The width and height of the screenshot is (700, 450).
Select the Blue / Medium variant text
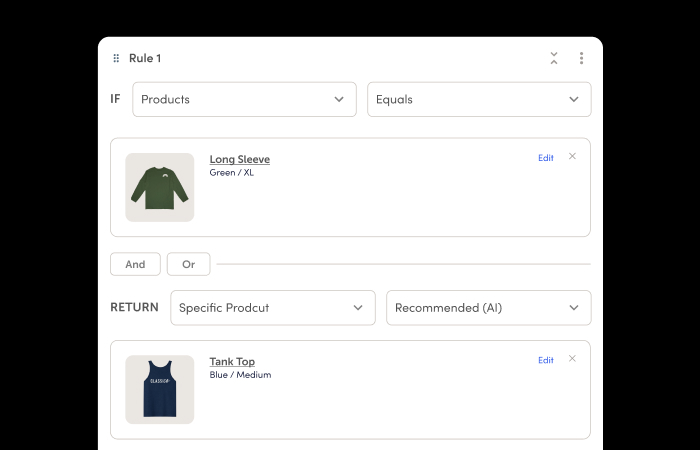[240, 375]
